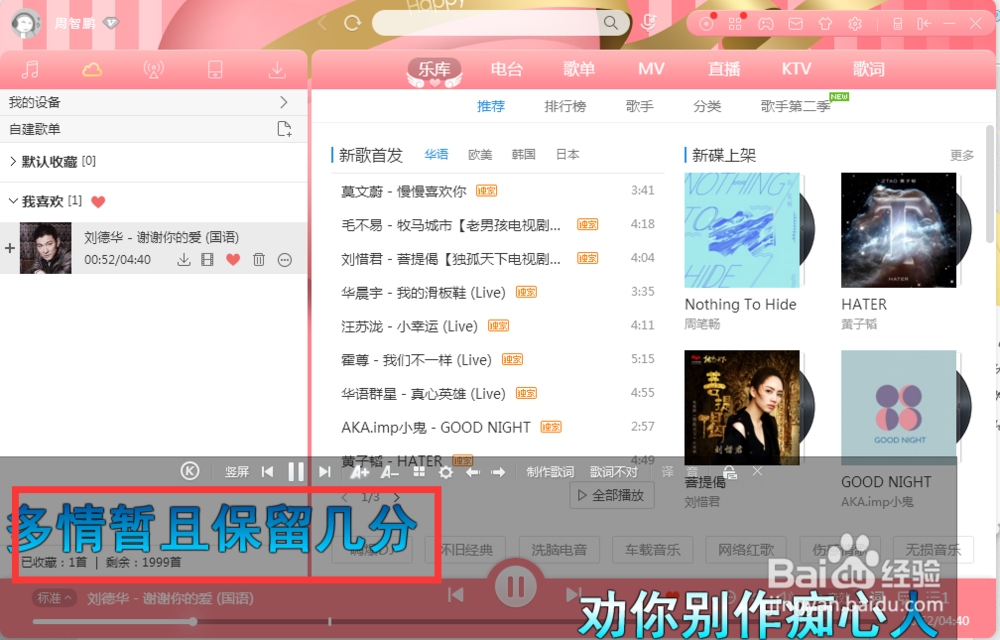The height and width of the screenshot is (640, 1000).
Task: Add 谢谢你的爱 with plus icon
Action: click(x=10, y=248)
